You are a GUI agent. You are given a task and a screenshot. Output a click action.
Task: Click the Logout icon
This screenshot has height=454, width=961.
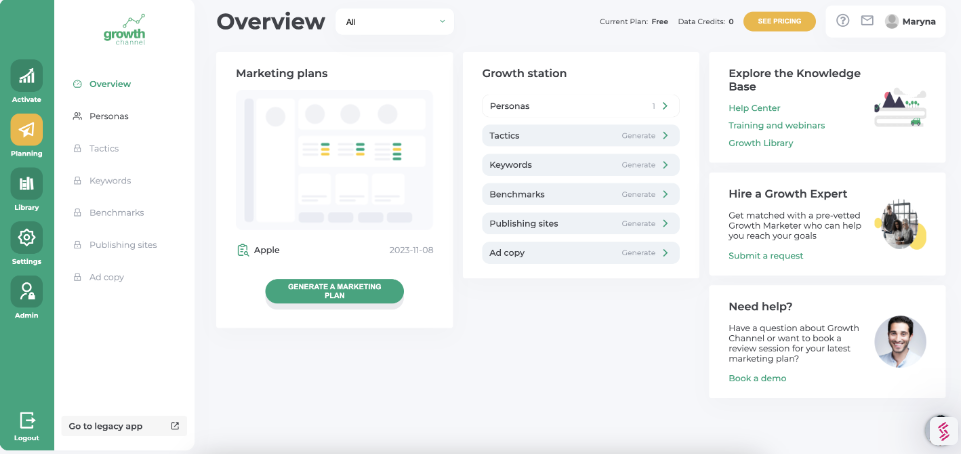(27, 420)
